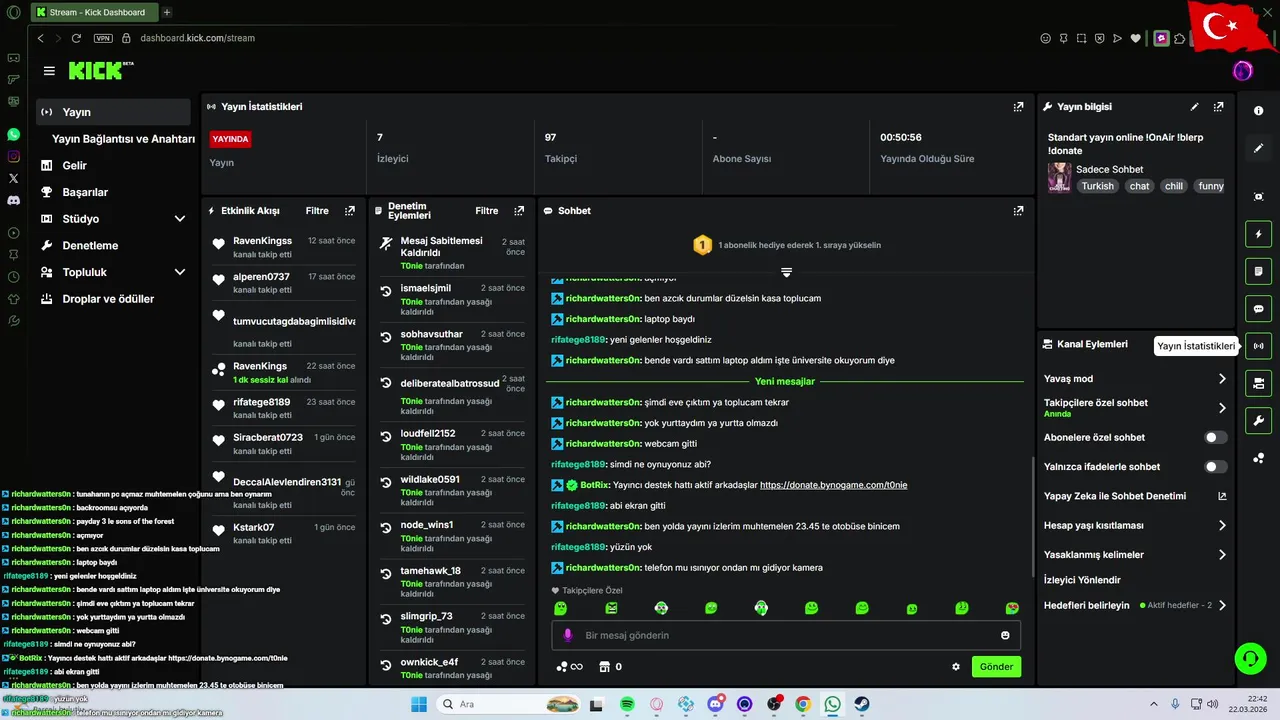This screenshot has height=720, width=1280.
Task: Click the channel points infinity icon
Action: tap(569, 667)
